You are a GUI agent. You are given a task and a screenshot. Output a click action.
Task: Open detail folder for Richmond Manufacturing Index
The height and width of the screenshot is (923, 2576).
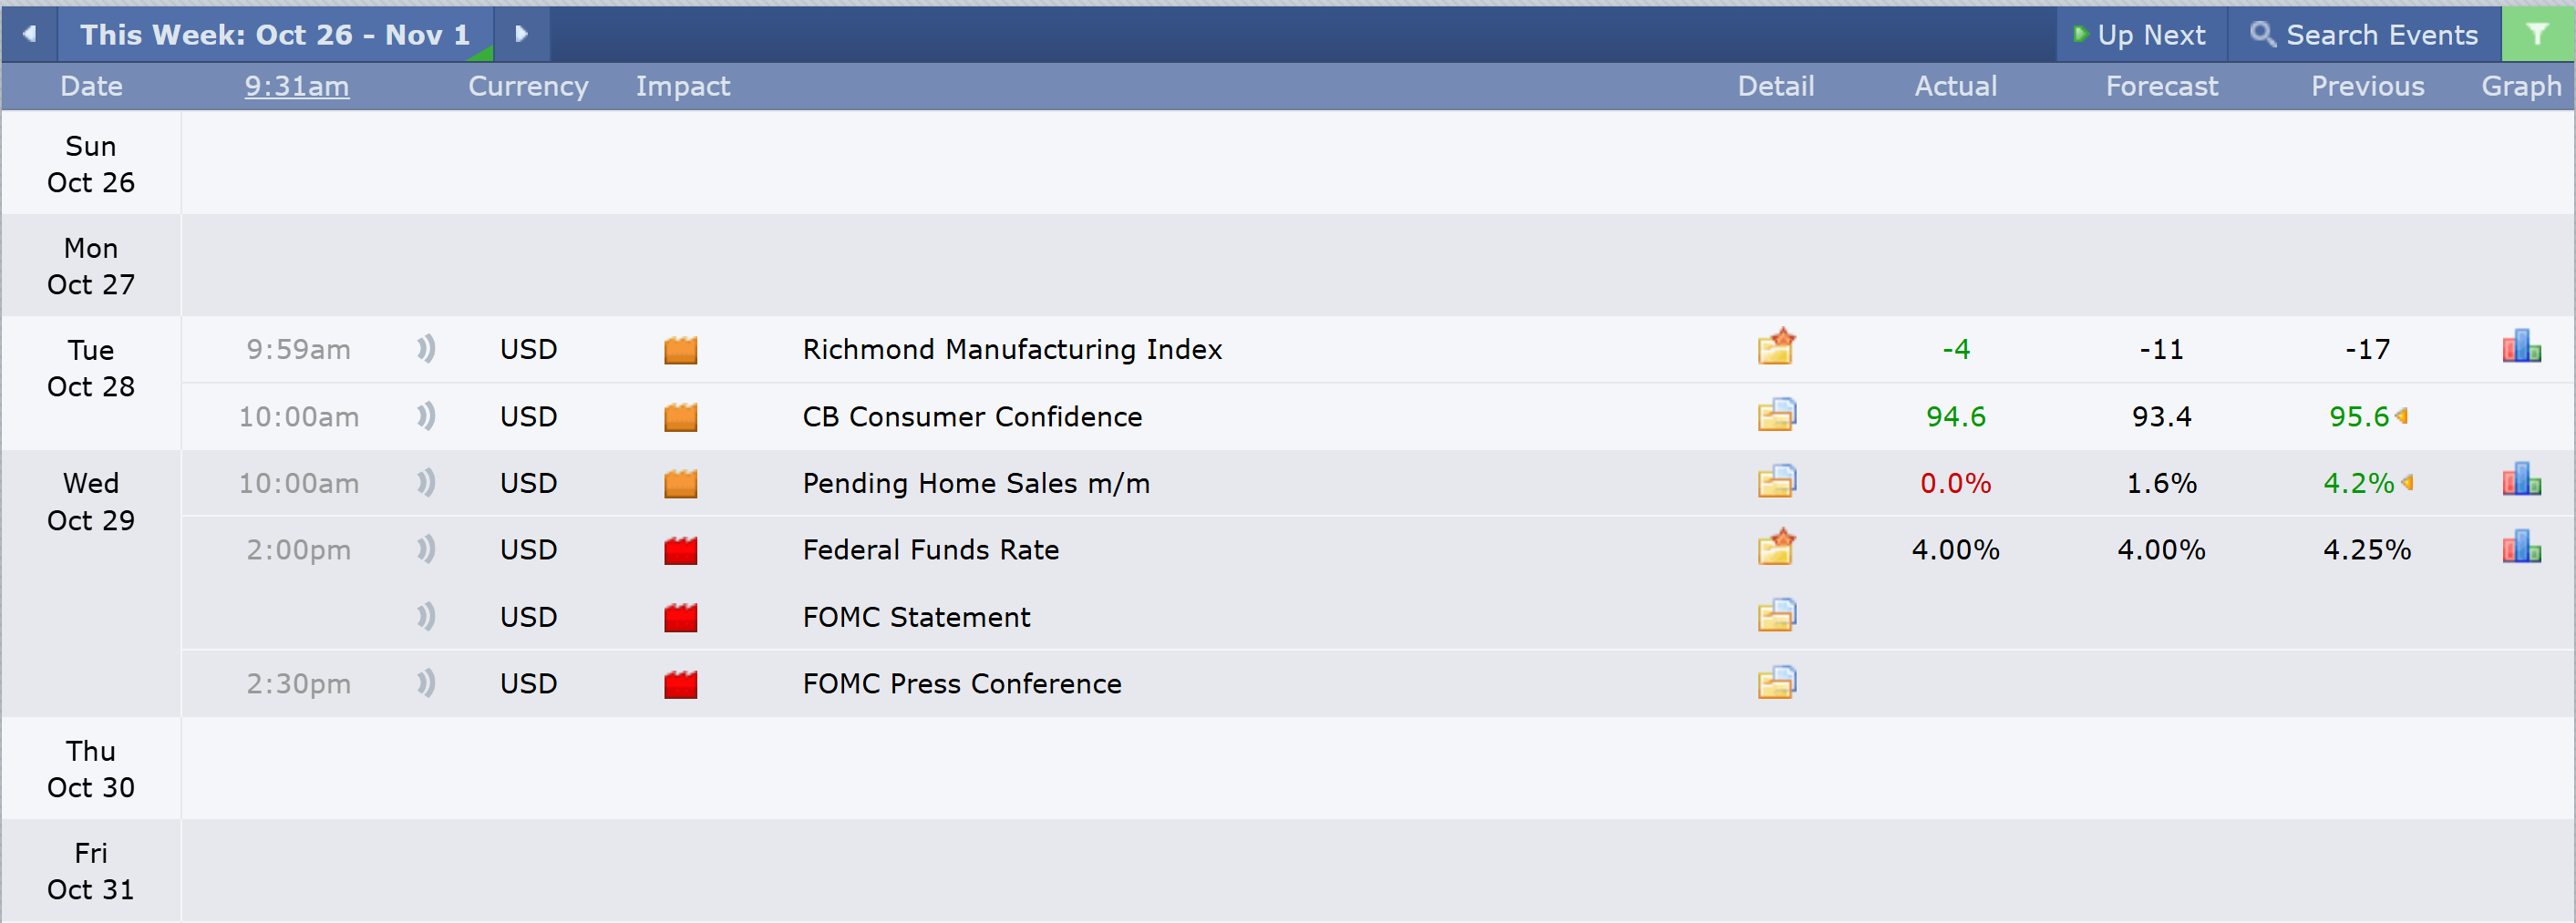click(1776, 348)
